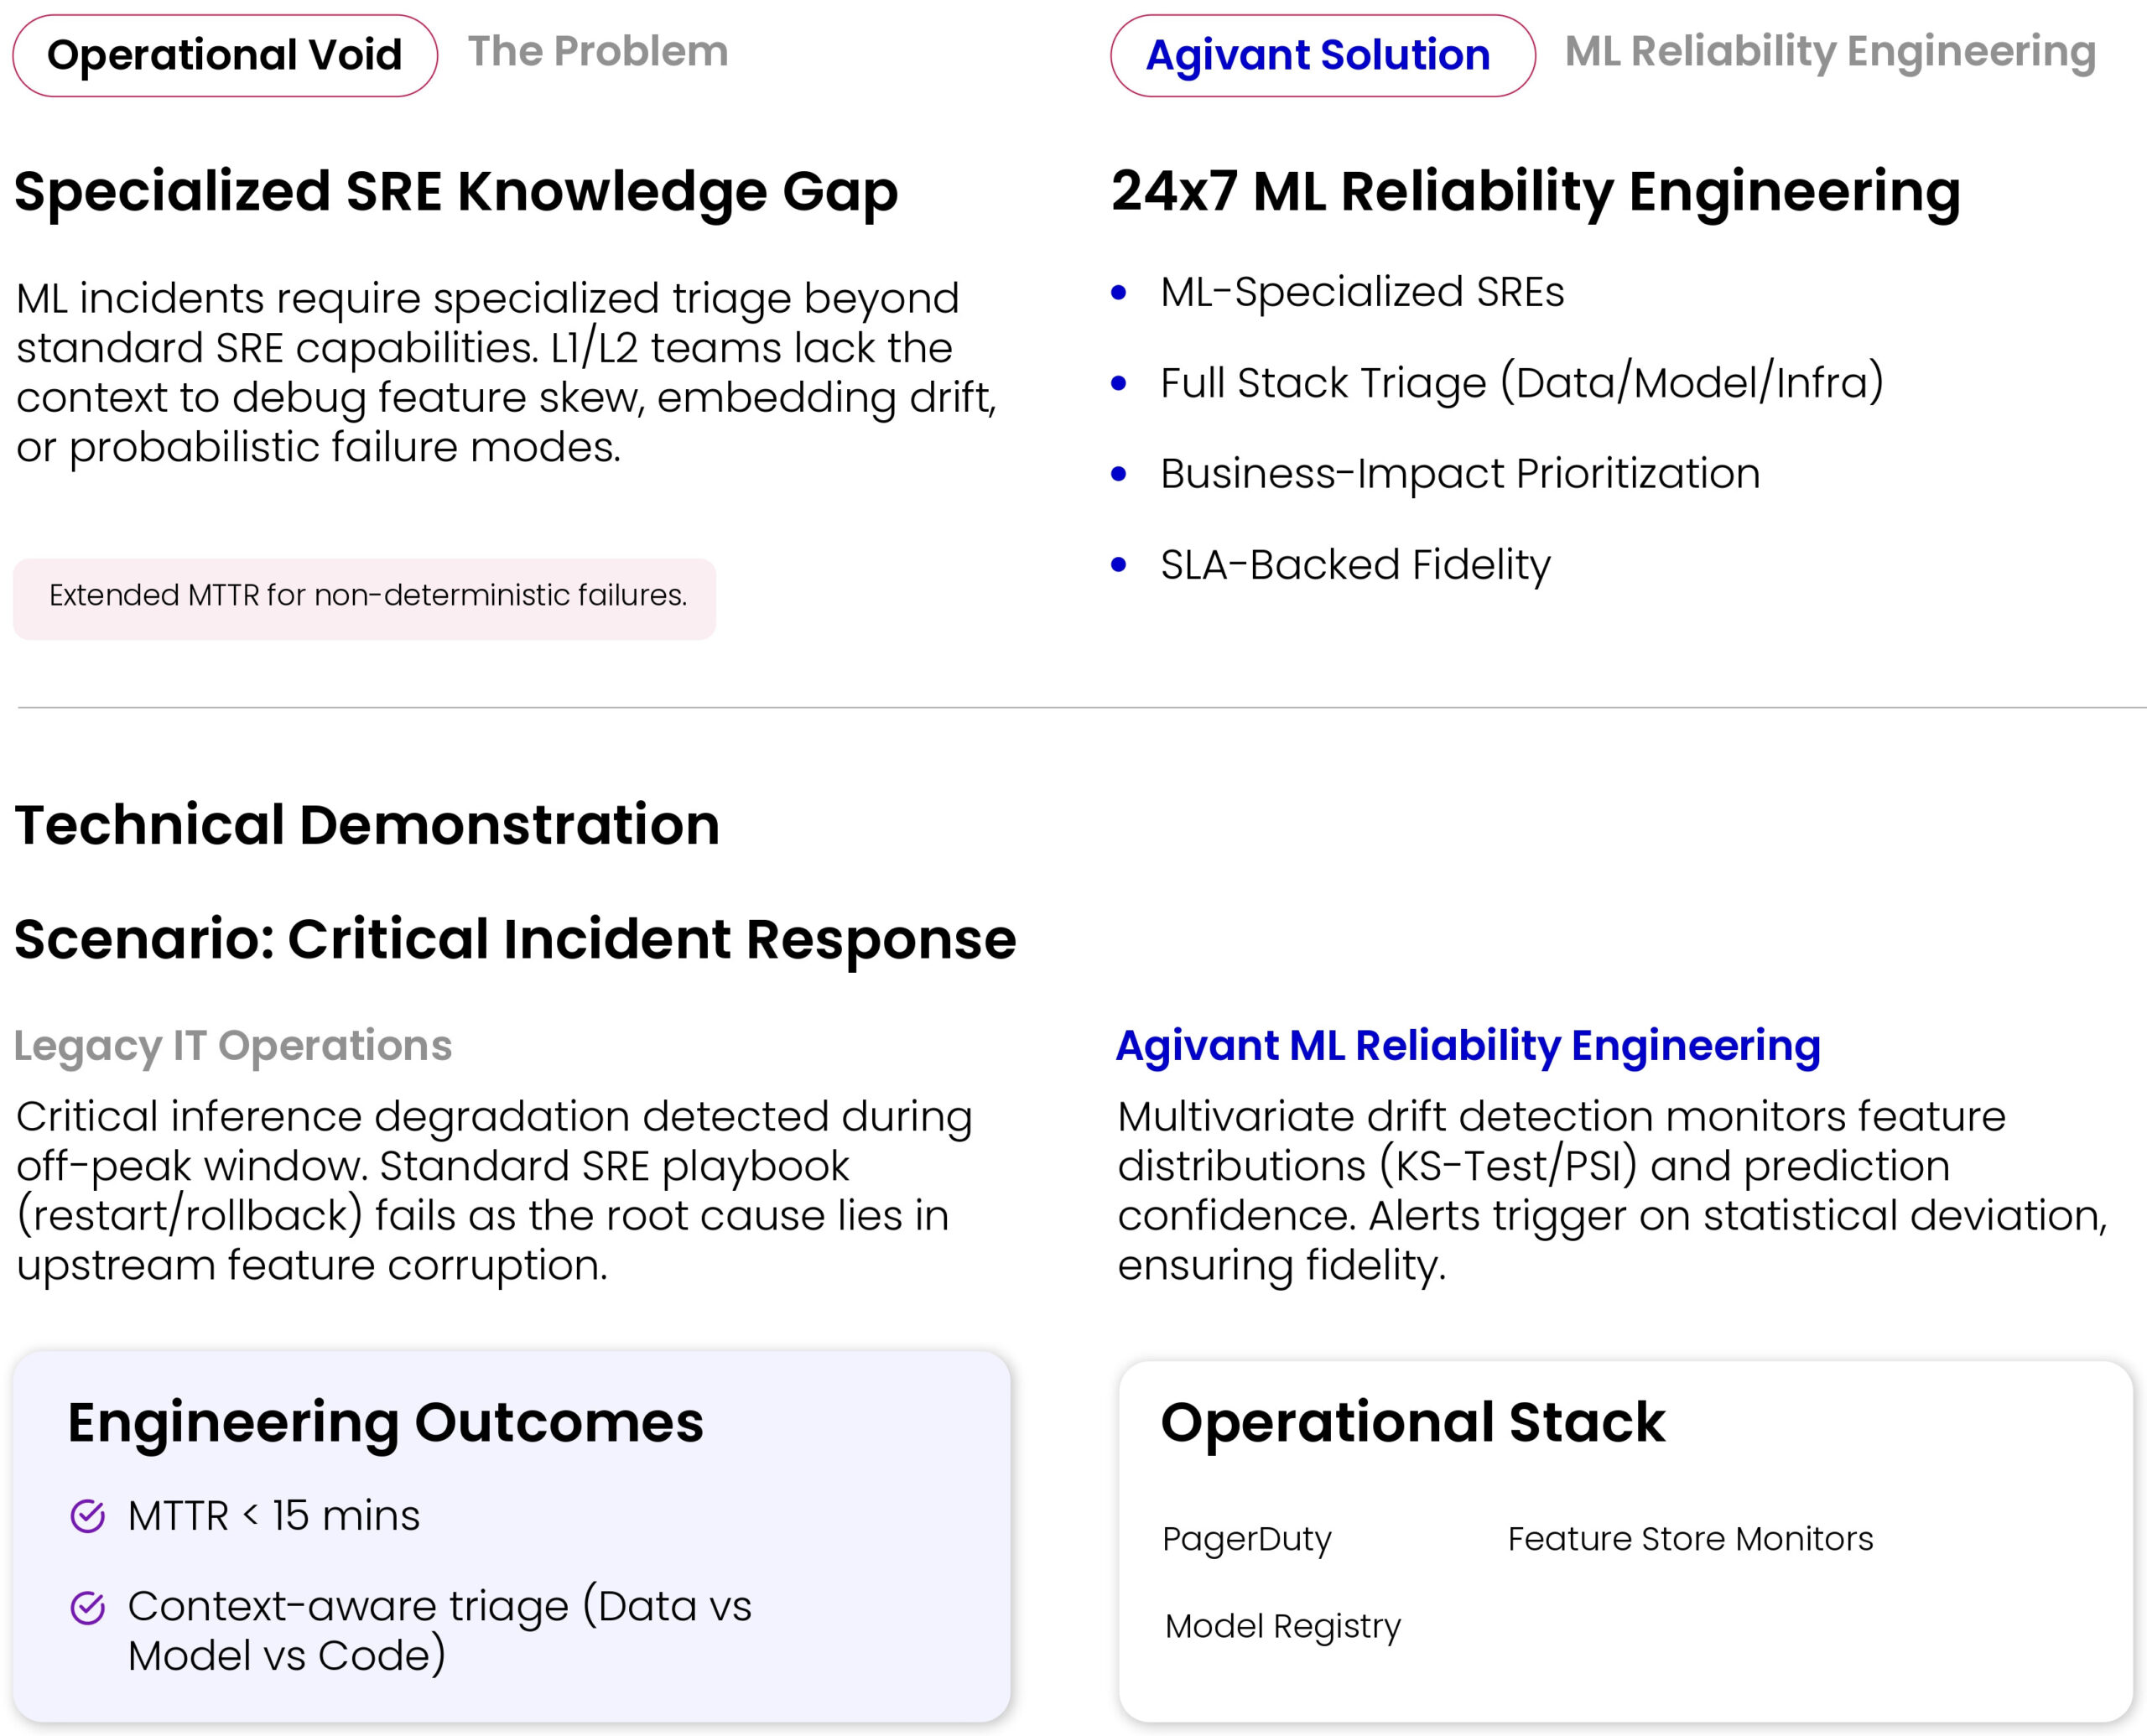Click the Full Stack Triage bullet item
Viewport: 2147px width, 1736px height.
1521,383
